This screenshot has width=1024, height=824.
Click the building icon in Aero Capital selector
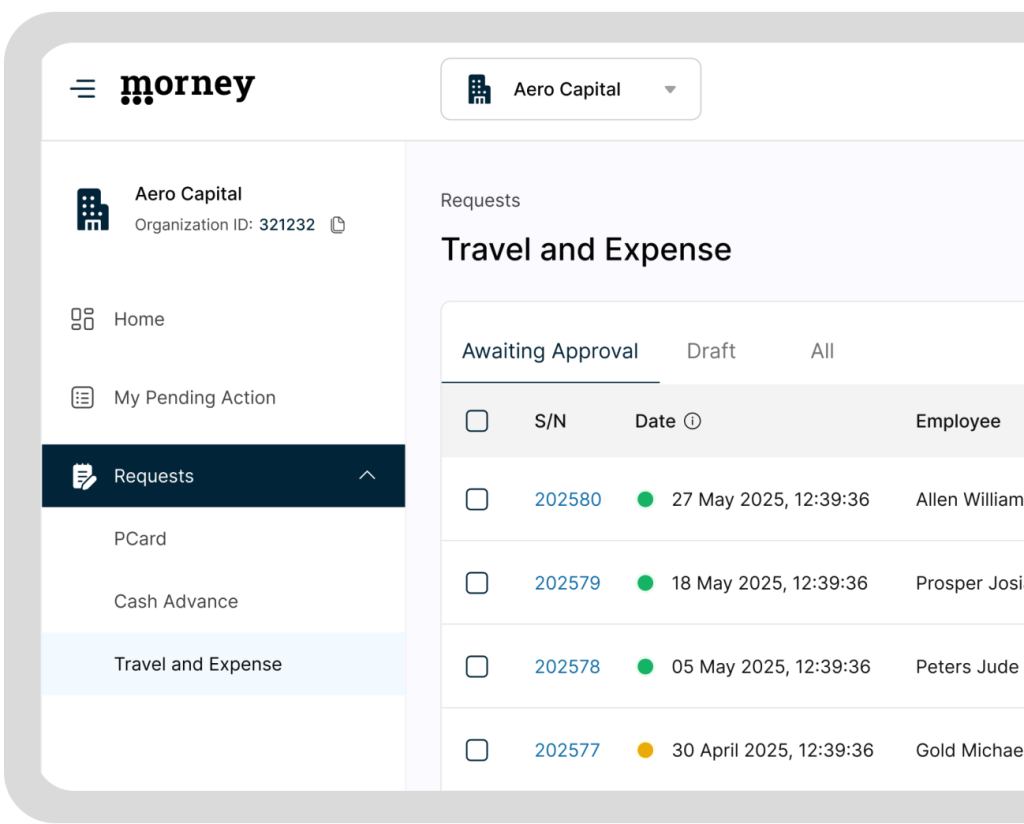[x=480, y=89]
